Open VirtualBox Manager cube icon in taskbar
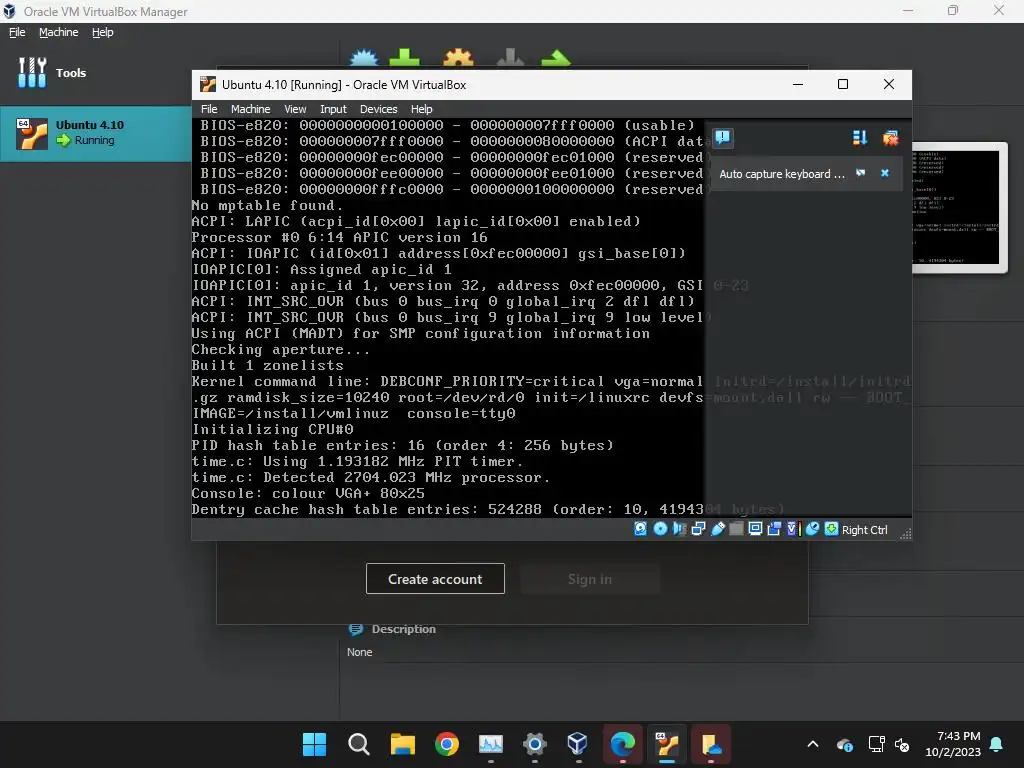 pos(578,744)
